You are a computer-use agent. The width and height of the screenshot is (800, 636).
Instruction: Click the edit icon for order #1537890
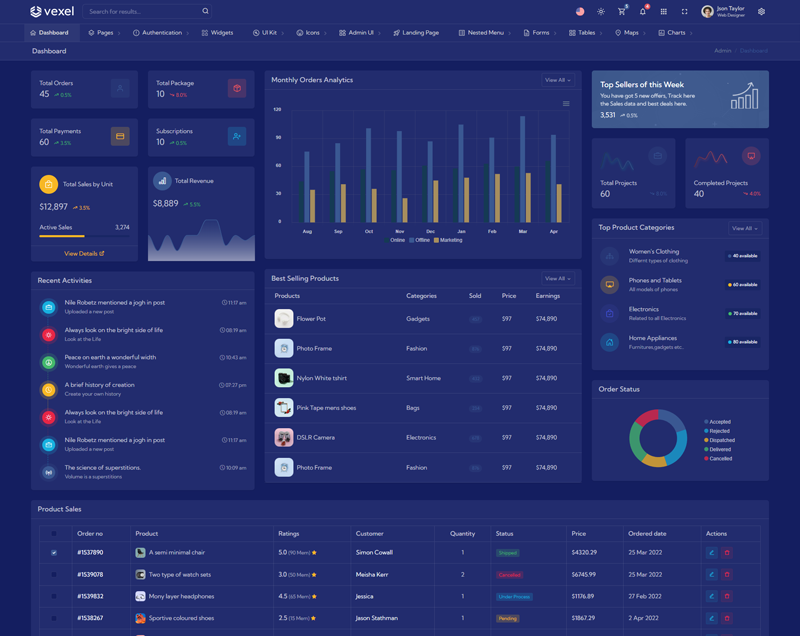point(712,552)
